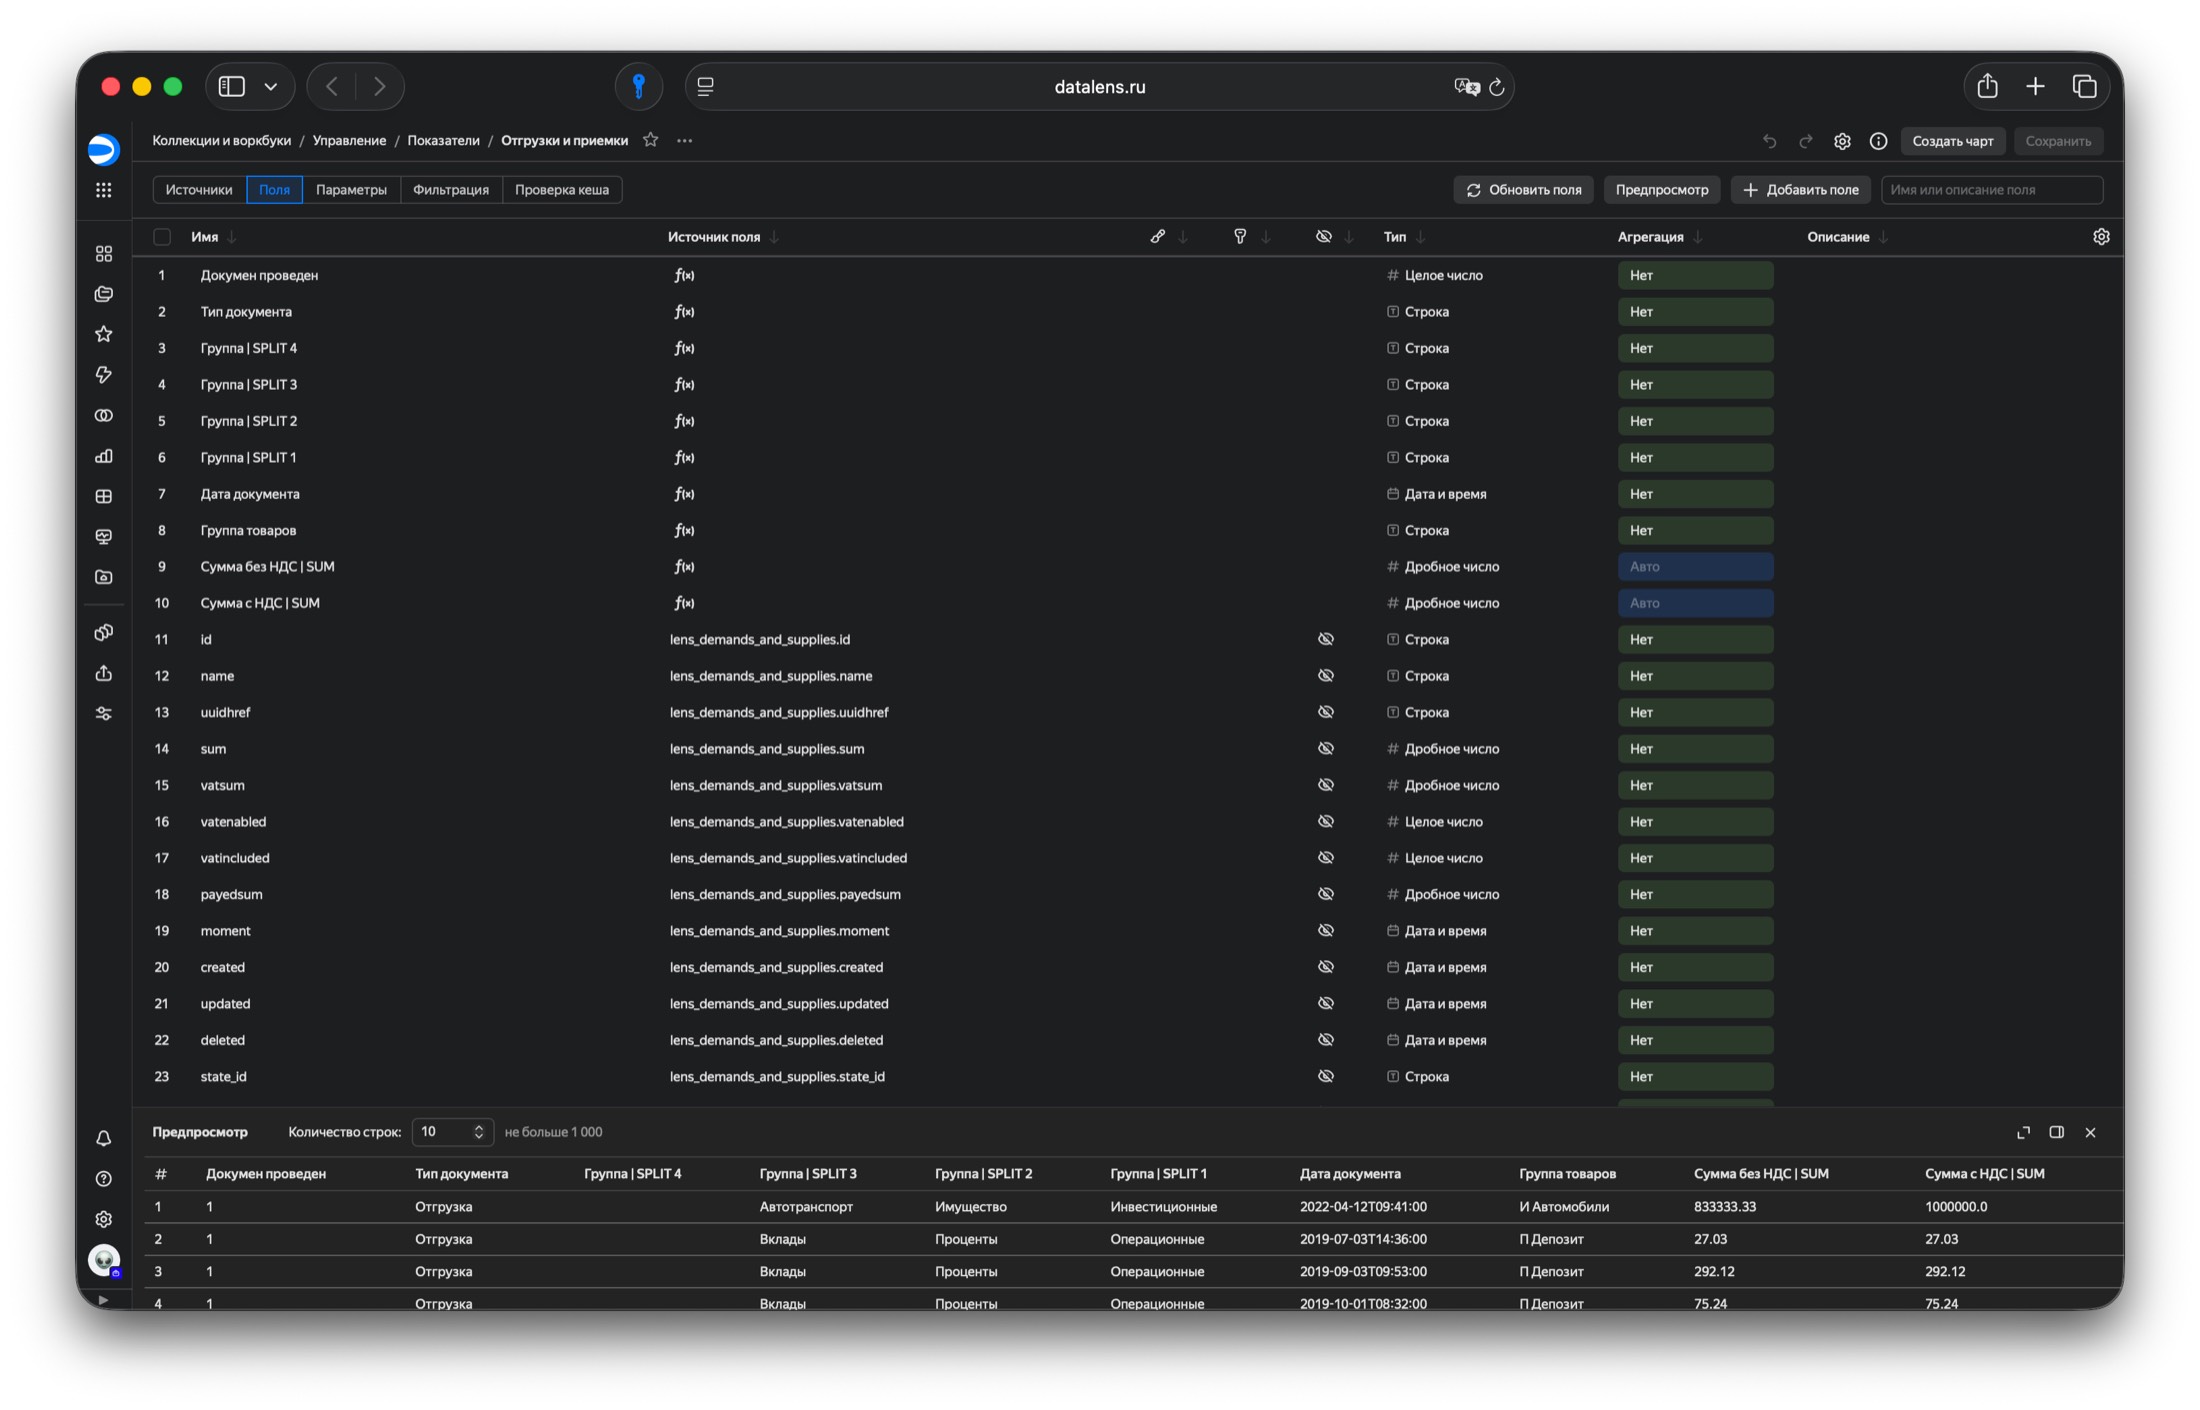2200x1410 pixels.
Task: Open the favorites star in sidebar
Action: point(104,334)
